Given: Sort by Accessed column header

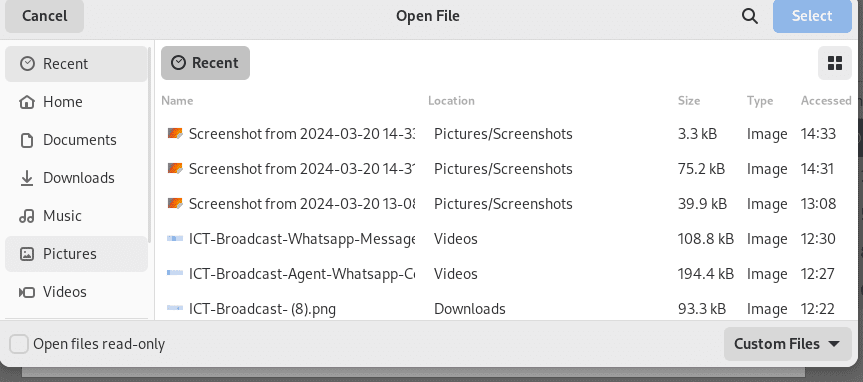Looking at the screenshot, I should click(x=826, y=101).
